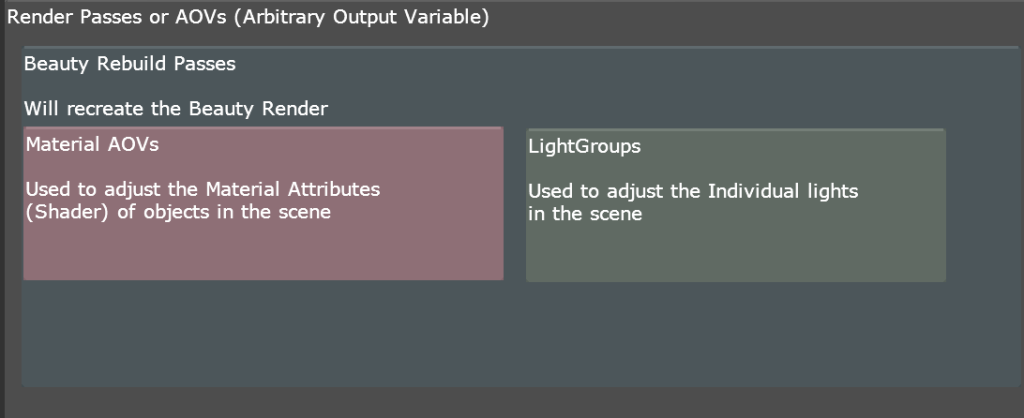Click the 'in the scene' line under LightGroups

[x=585, y=214]
